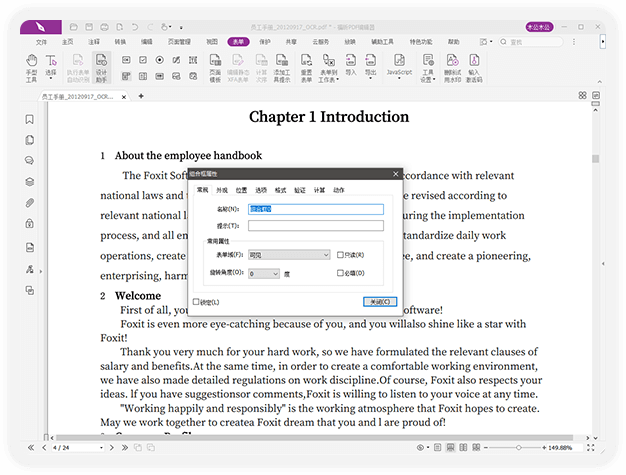Open the Form Field (表单域) visibility dropdown
The width and height of the screenshot is (626, 475).
tap(289, 255)
